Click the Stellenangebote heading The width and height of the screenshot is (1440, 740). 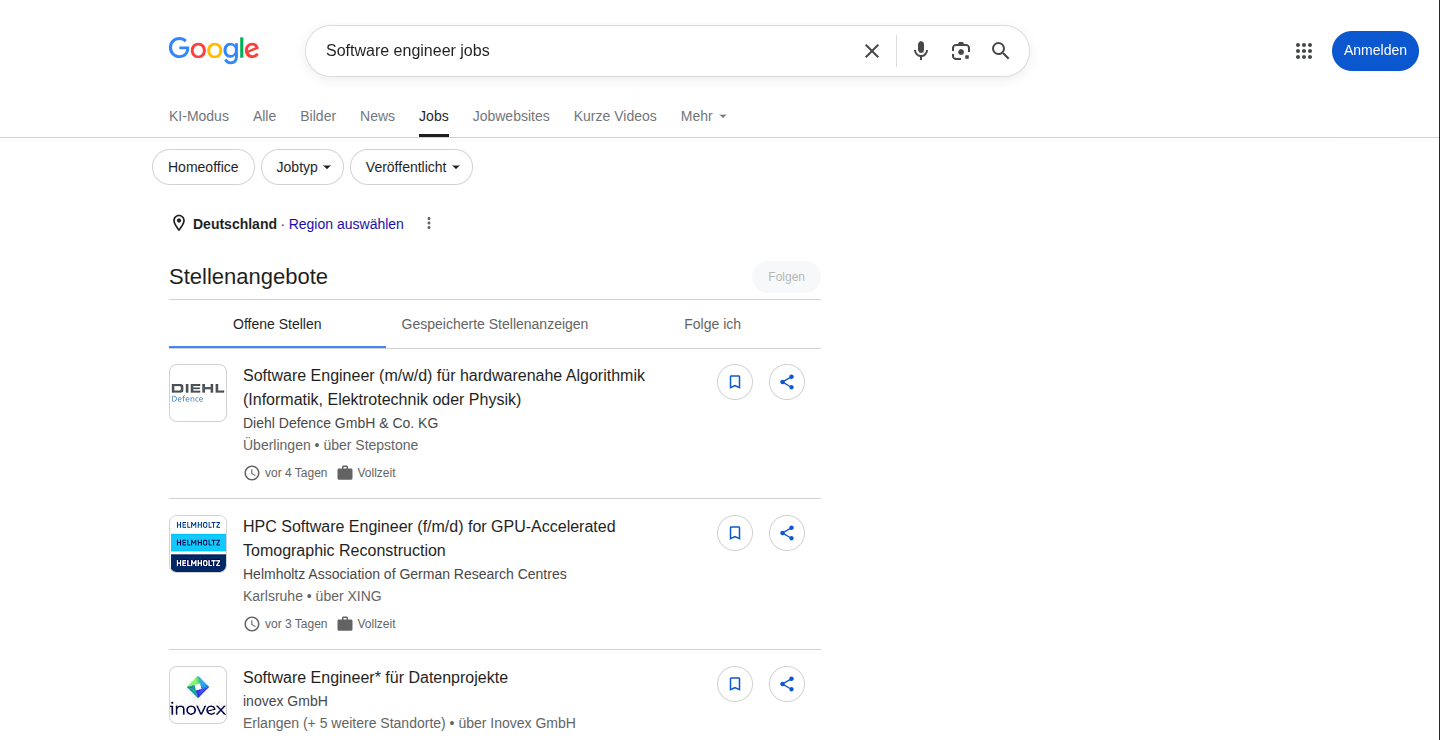[x=248, y=277]
